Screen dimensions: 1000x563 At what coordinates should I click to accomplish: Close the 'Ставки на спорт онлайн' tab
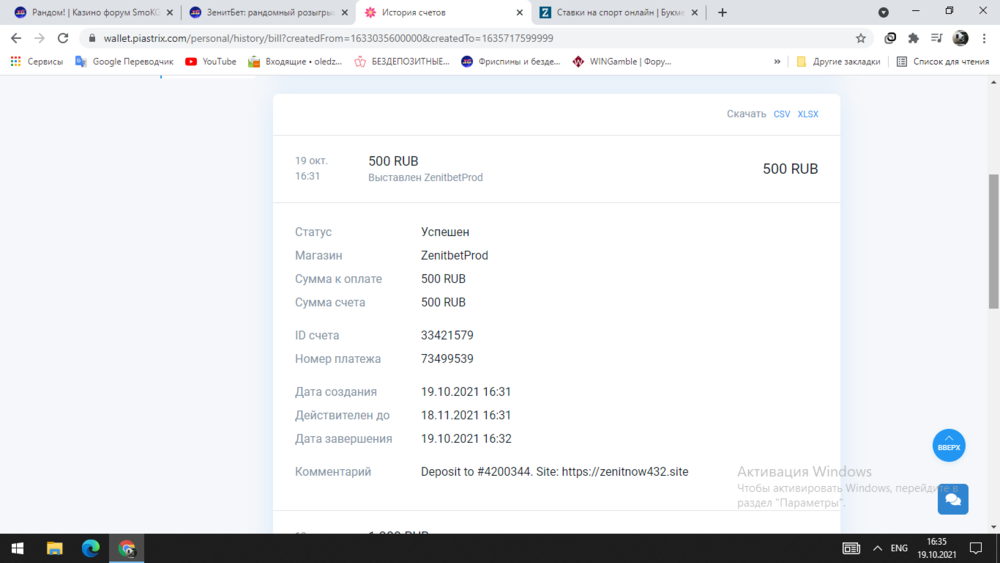(x=695, y=13)
